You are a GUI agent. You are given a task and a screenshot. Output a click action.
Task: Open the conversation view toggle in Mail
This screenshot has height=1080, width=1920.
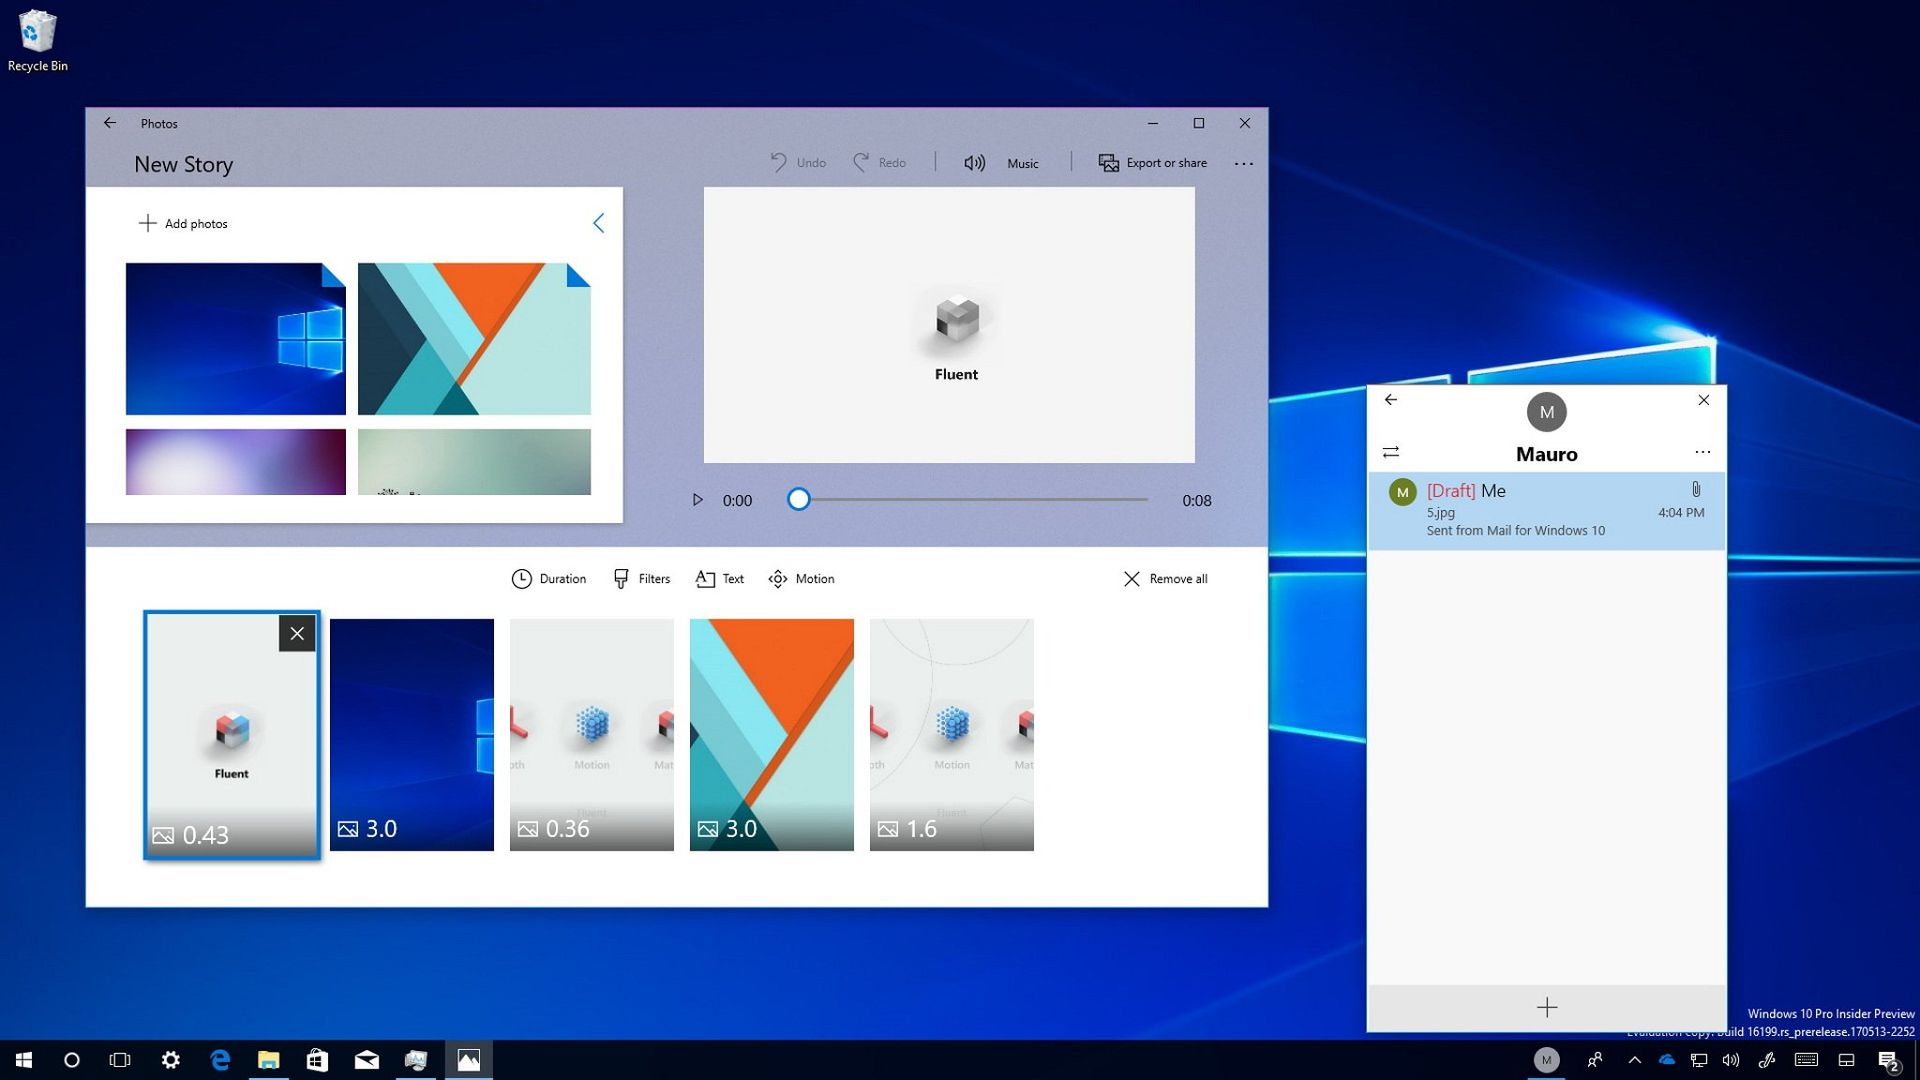(x=1391, y=452)
